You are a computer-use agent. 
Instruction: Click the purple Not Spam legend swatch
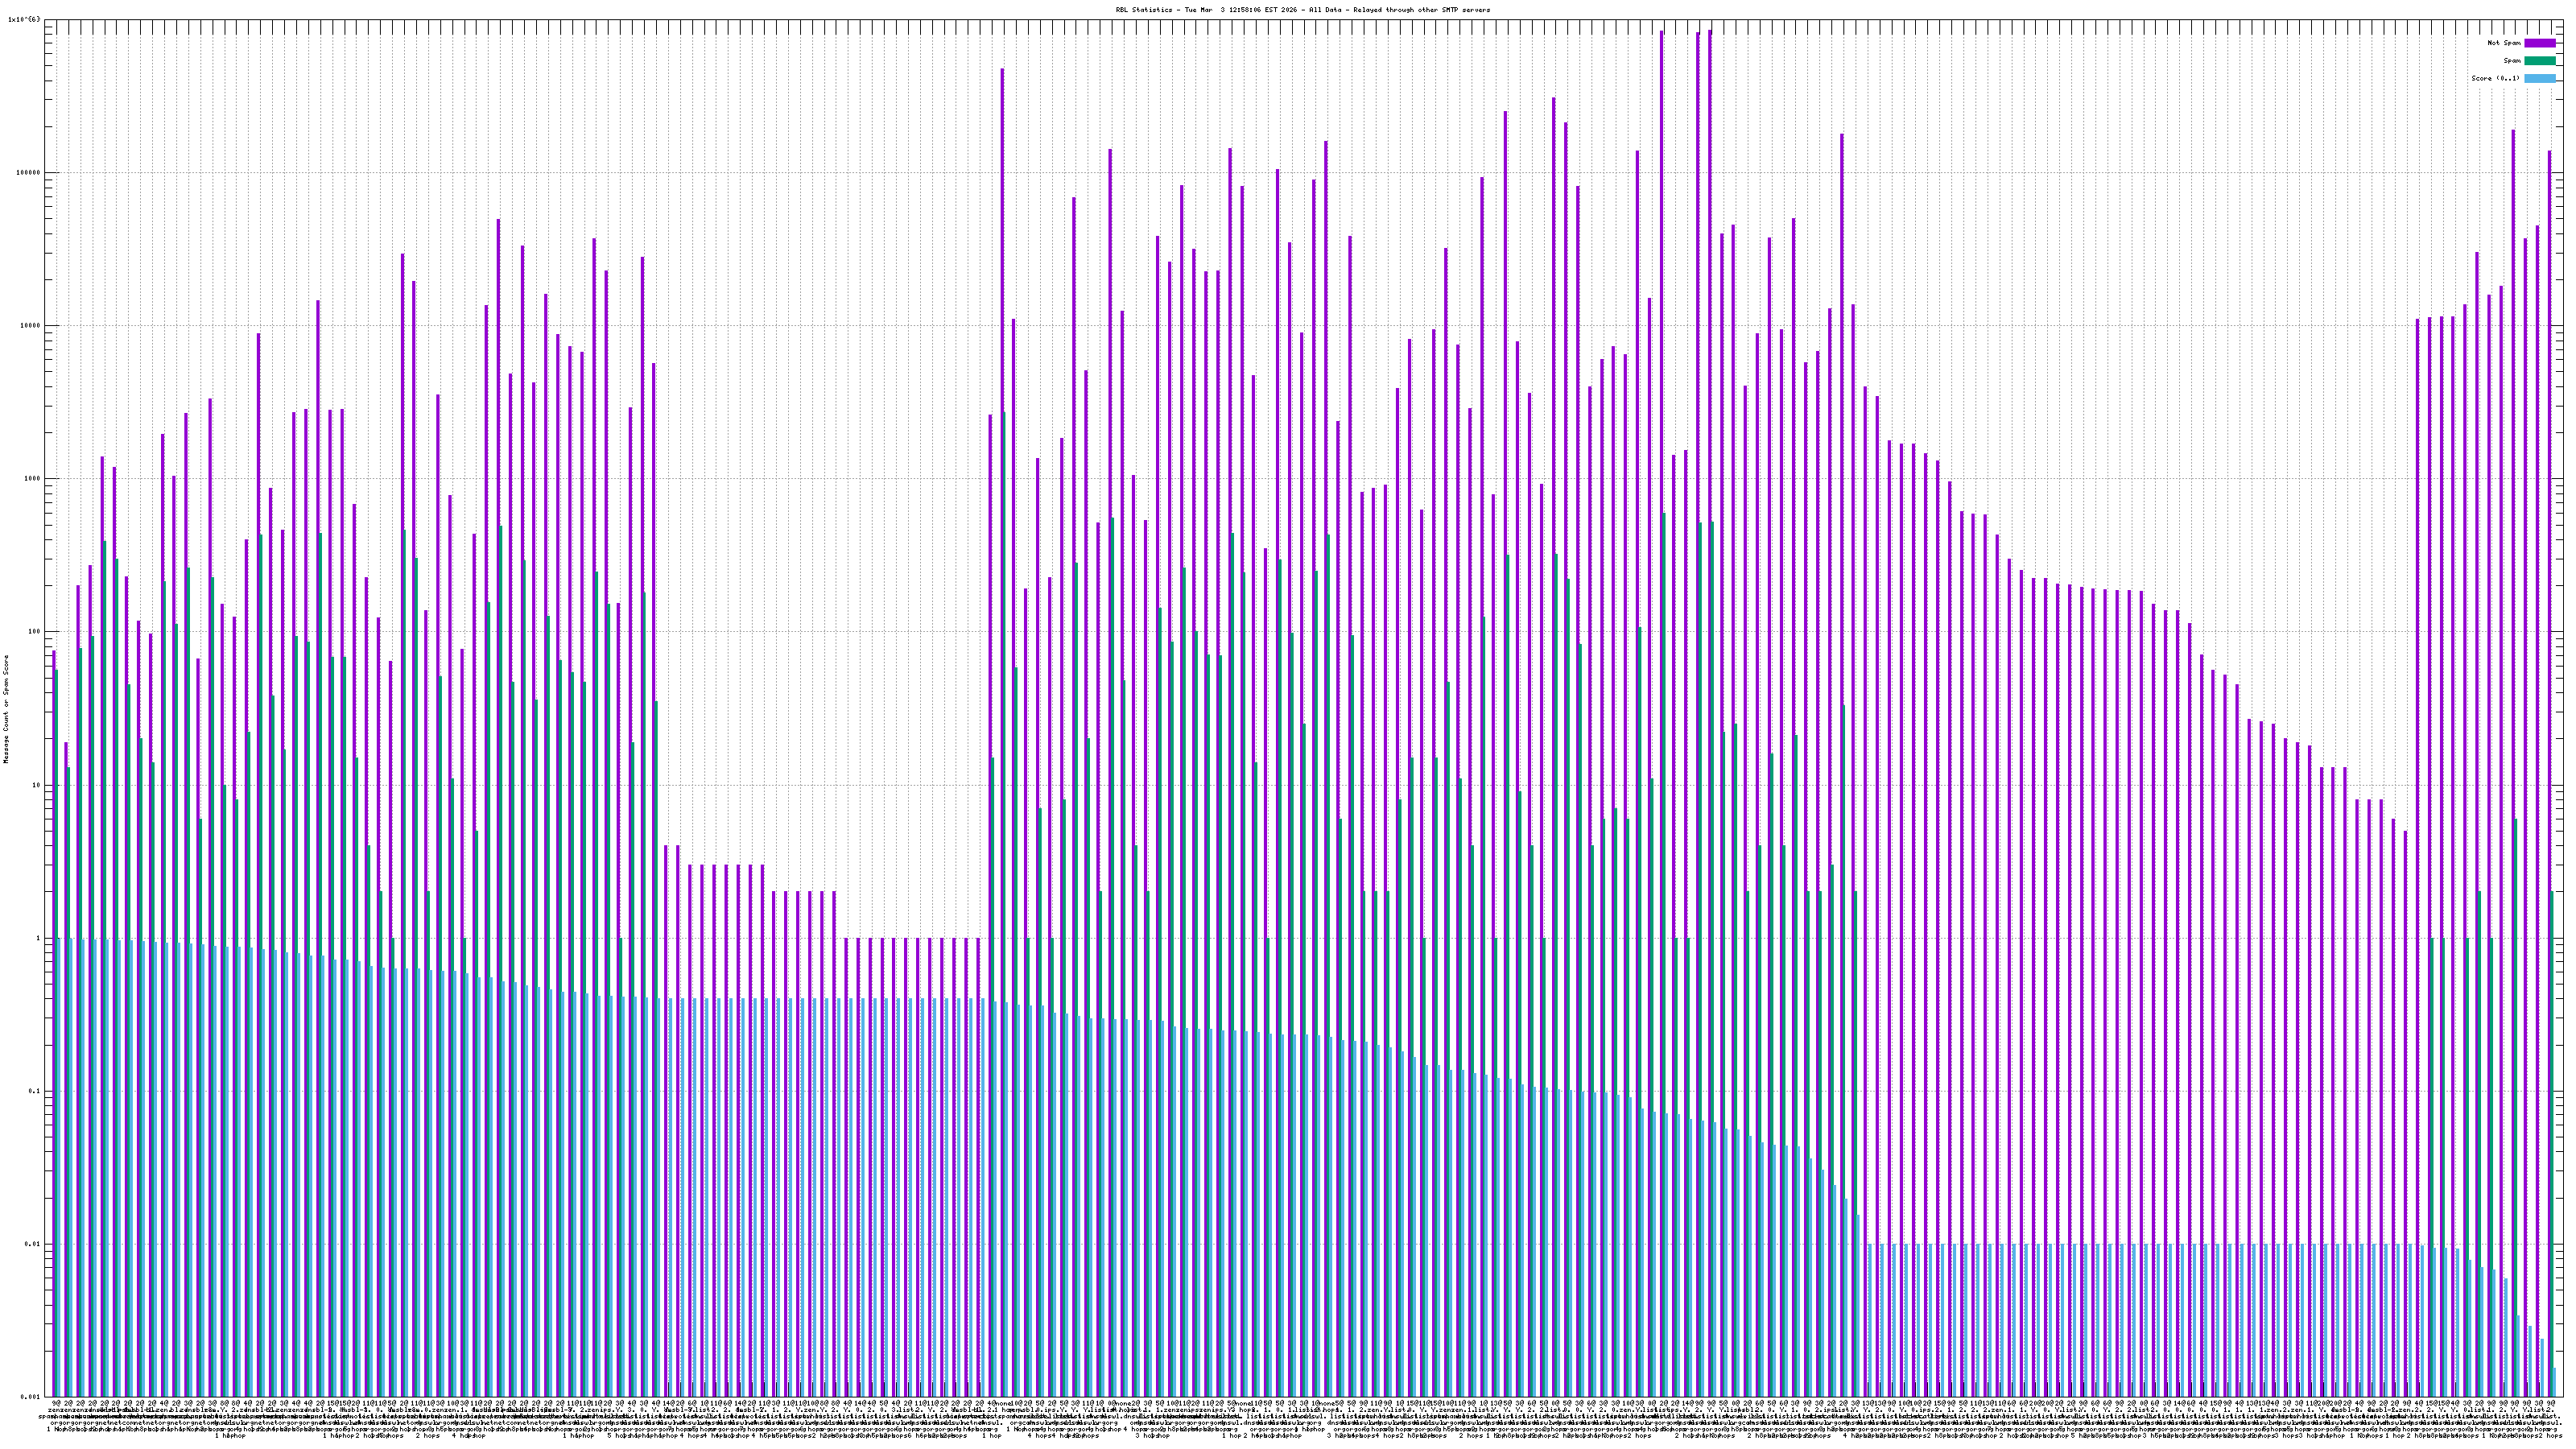pos(2539,43)
